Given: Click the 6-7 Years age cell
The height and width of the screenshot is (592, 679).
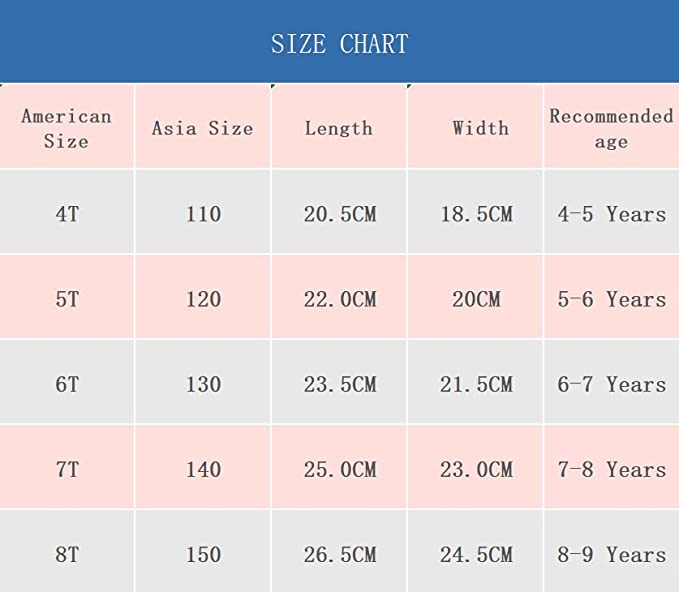Looking at the screenshot, I should (611, 382).
